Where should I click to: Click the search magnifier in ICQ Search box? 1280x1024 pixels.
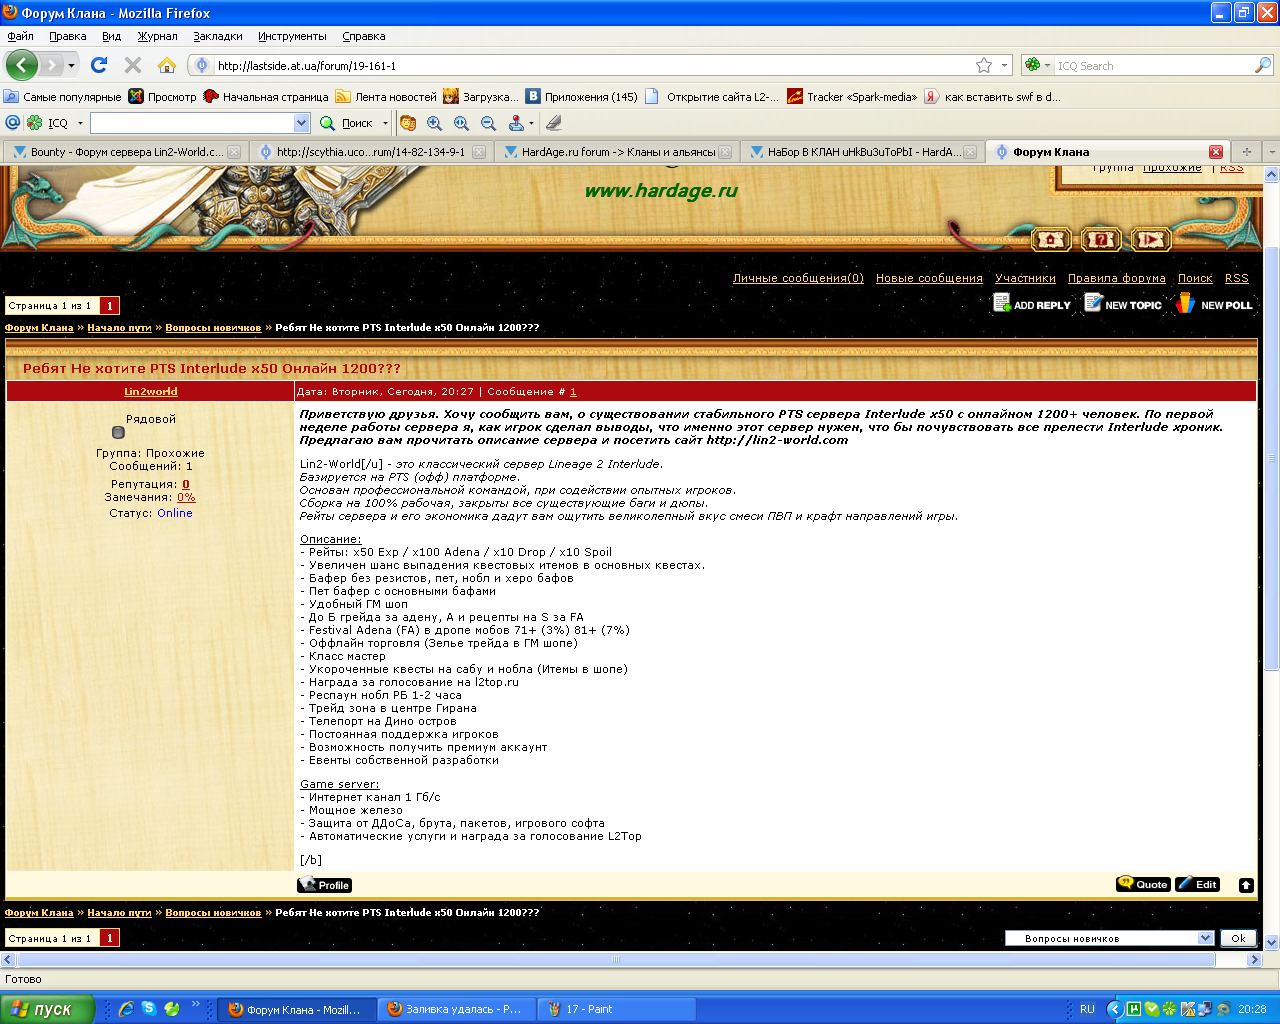click(x=1263, y=65)
